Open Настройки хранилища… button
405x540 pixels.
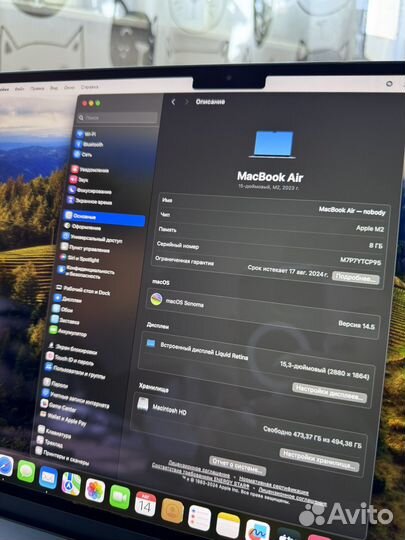click(x=319, y=460)
